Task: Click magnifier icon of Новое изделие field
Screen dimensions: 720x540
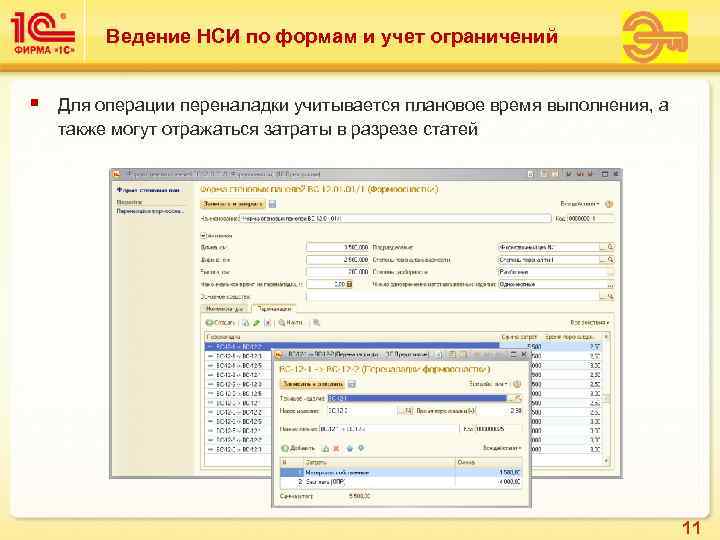Action: (x=409, y=411)
